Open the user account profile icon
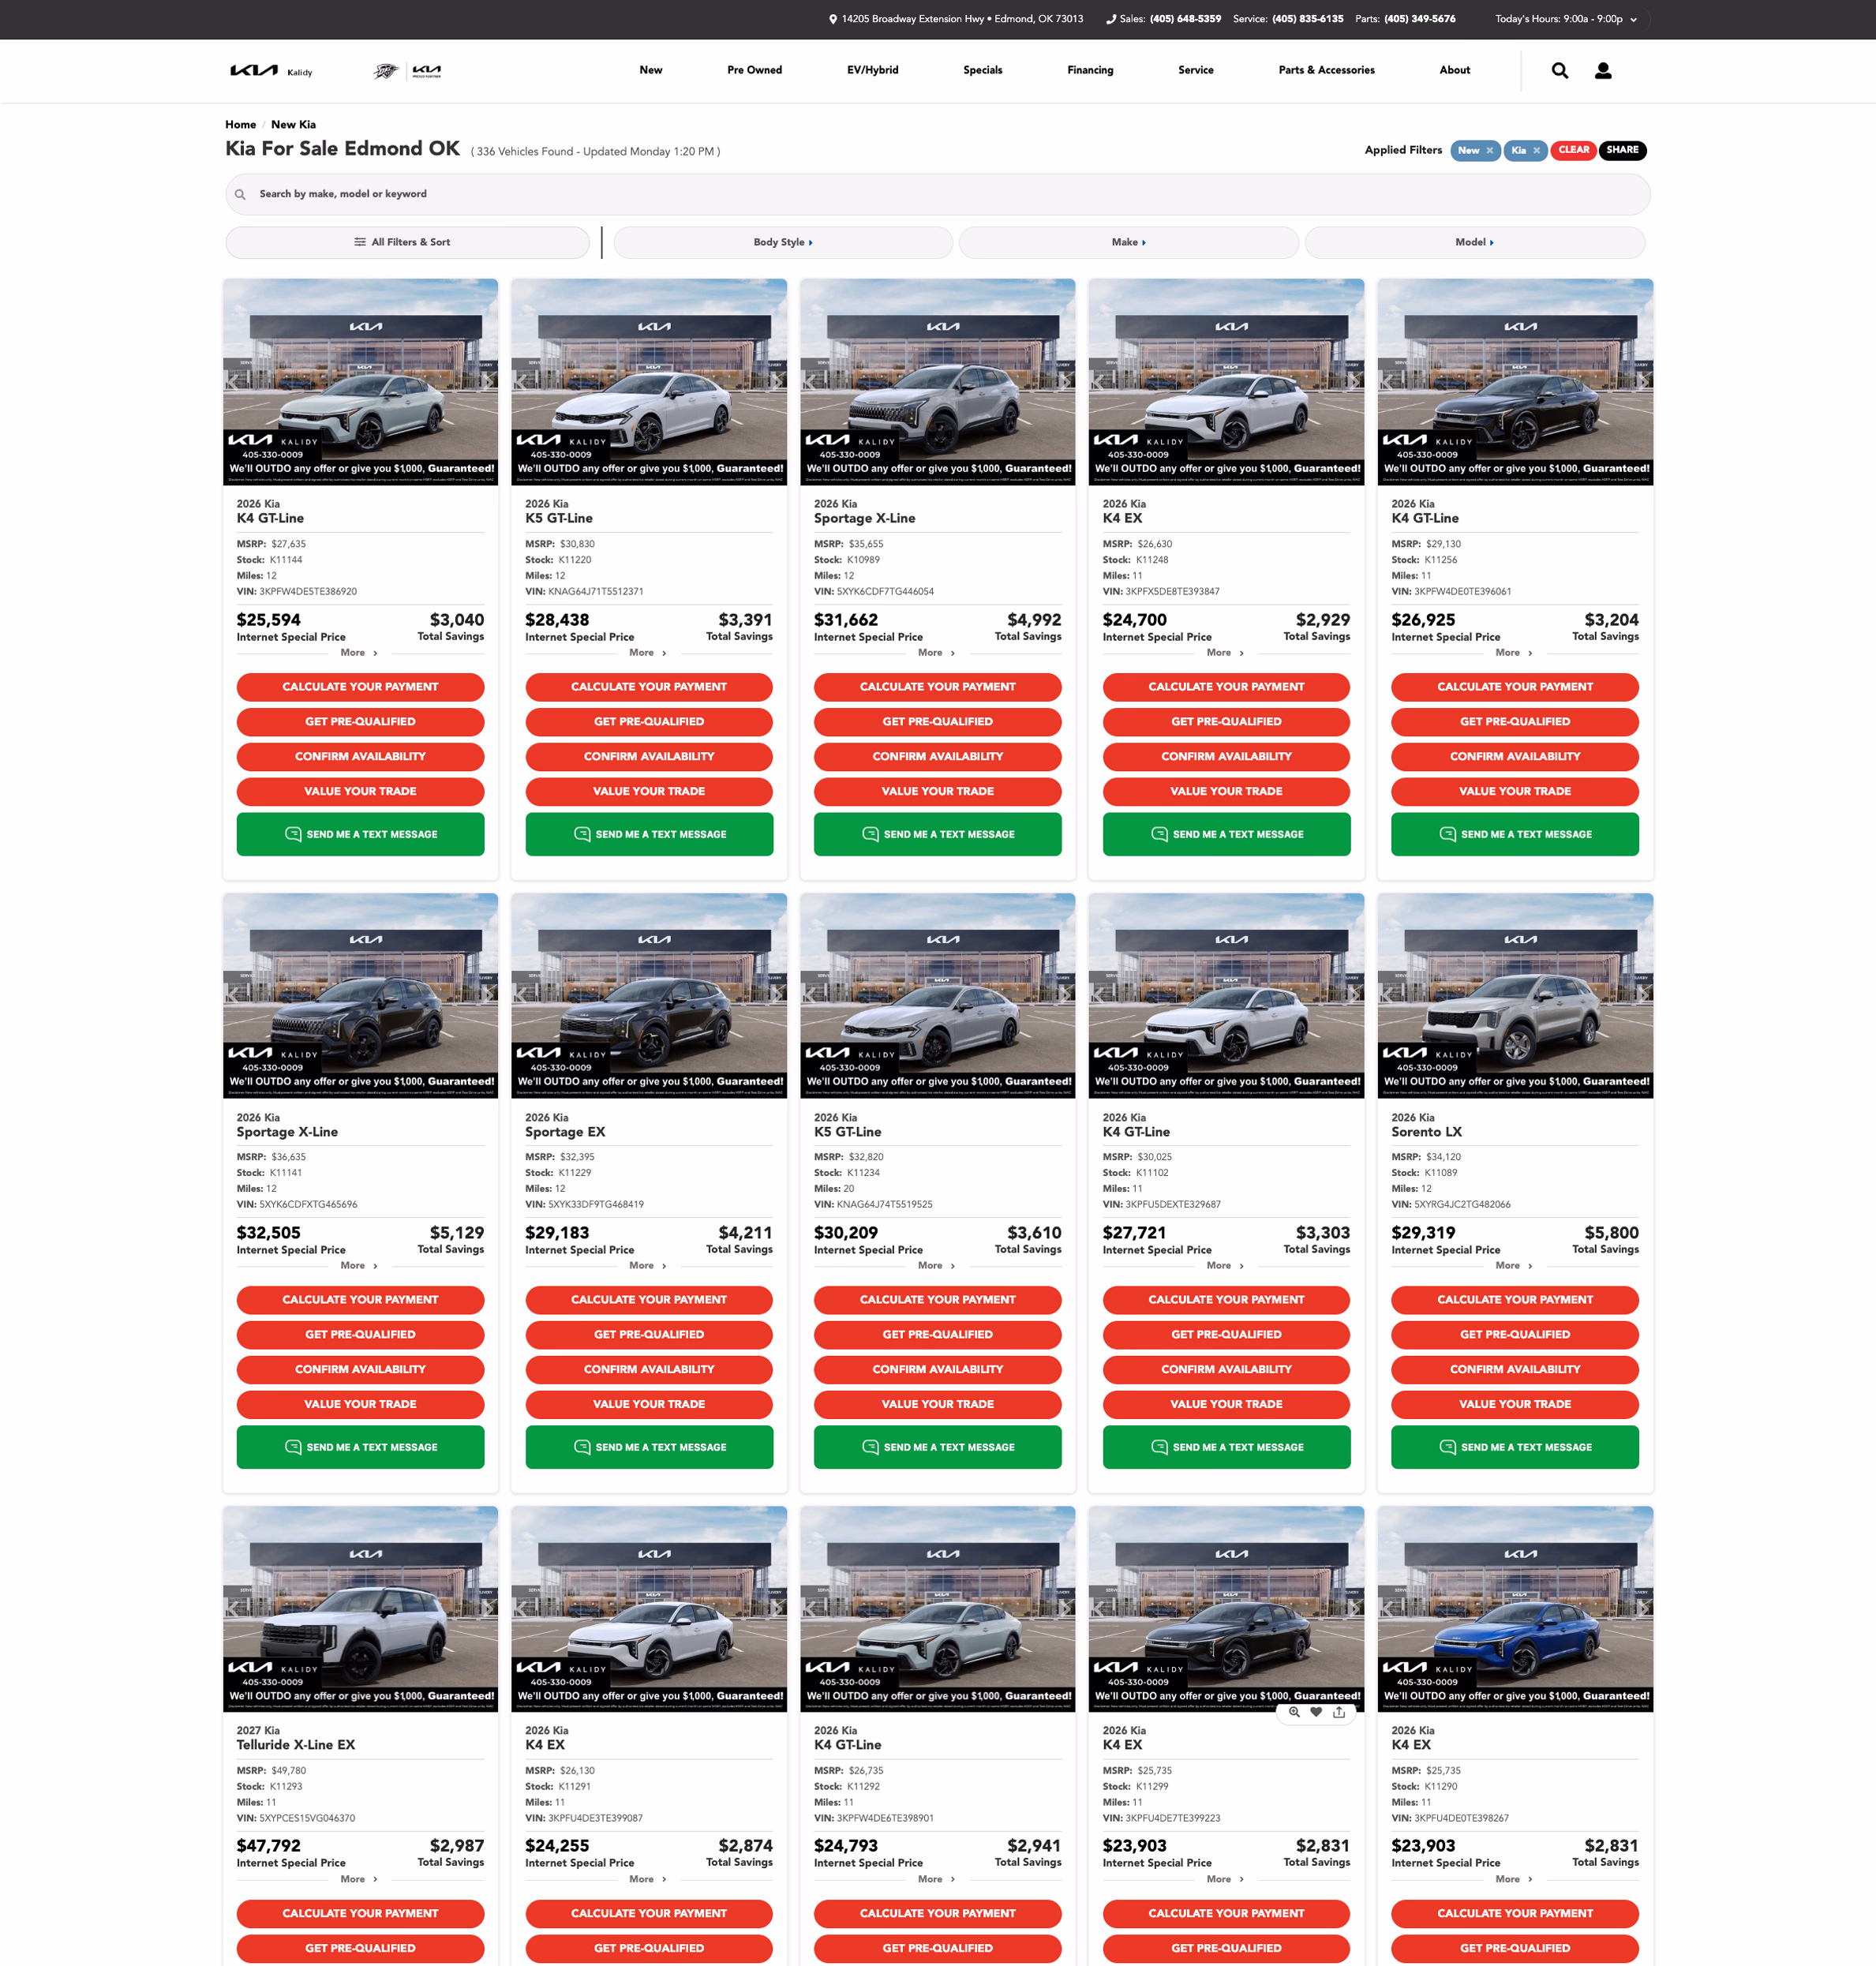The width and height of the screenshot is (1876, 1966). [1603, 71]
